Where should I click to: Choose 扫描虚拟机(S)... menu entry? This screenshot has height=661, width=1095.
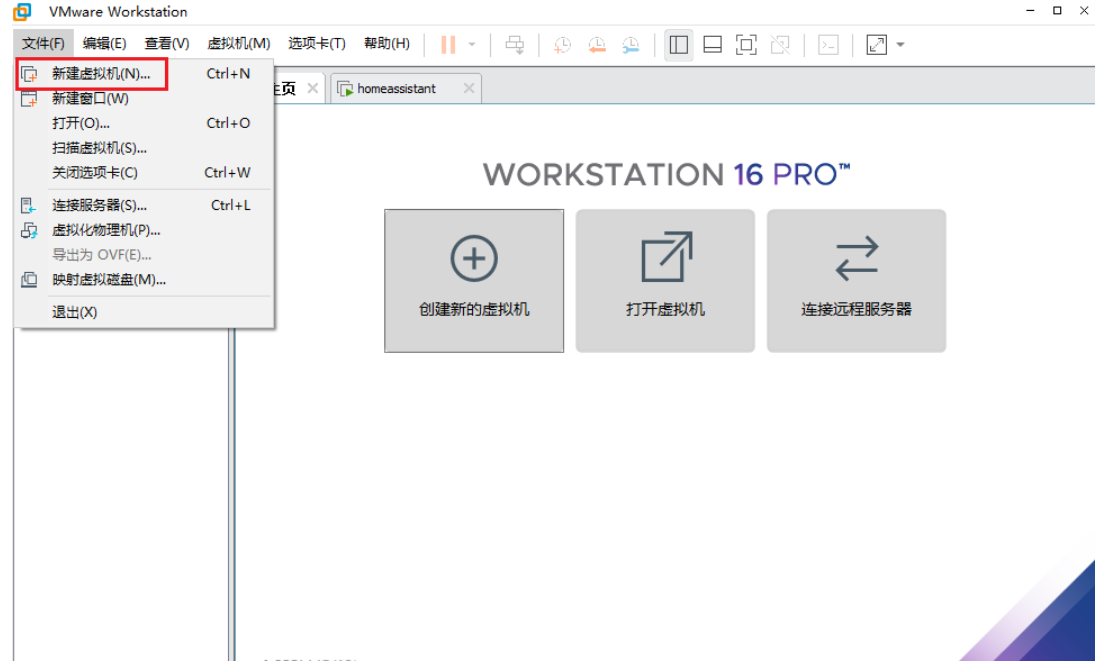click(x=144, y=148)
